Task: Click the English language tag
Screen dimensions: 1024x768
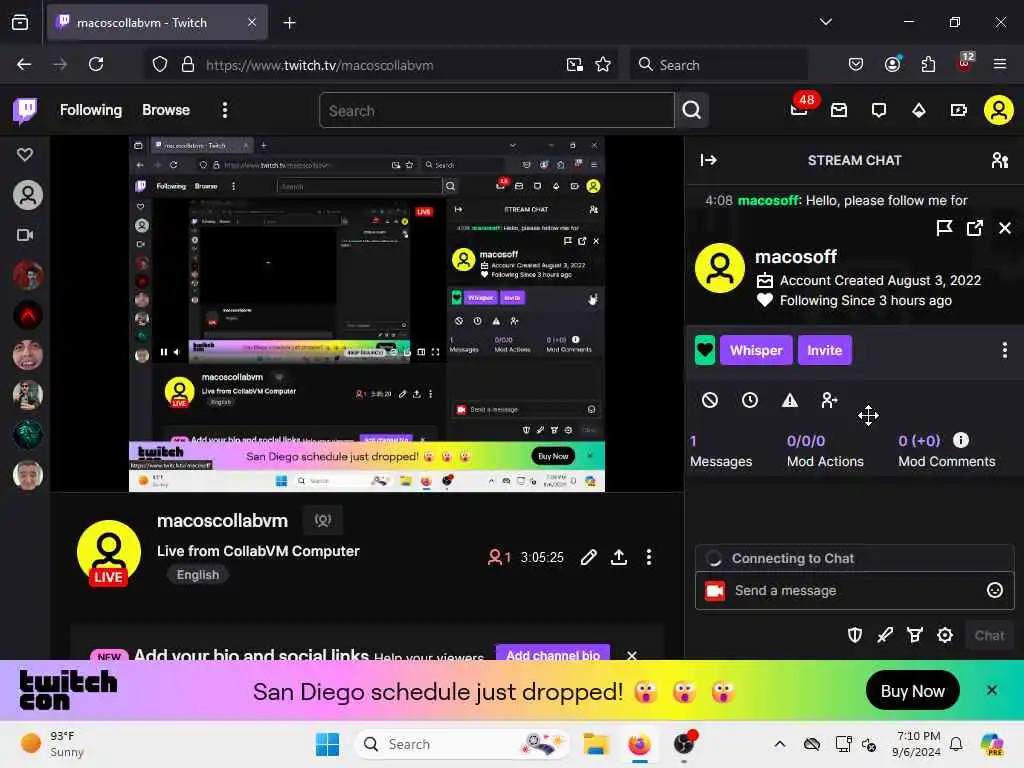Action: [x=198, y=575]
